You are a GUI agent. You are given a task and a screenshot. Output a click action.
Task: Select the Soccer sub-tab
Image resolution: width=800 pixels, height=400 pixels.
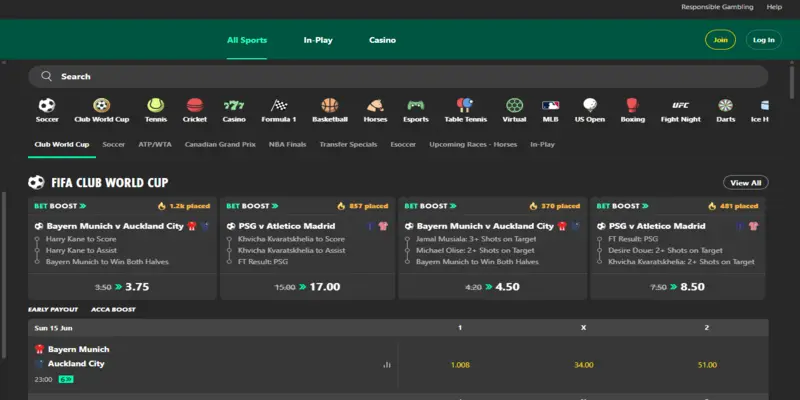click(114, 144)
